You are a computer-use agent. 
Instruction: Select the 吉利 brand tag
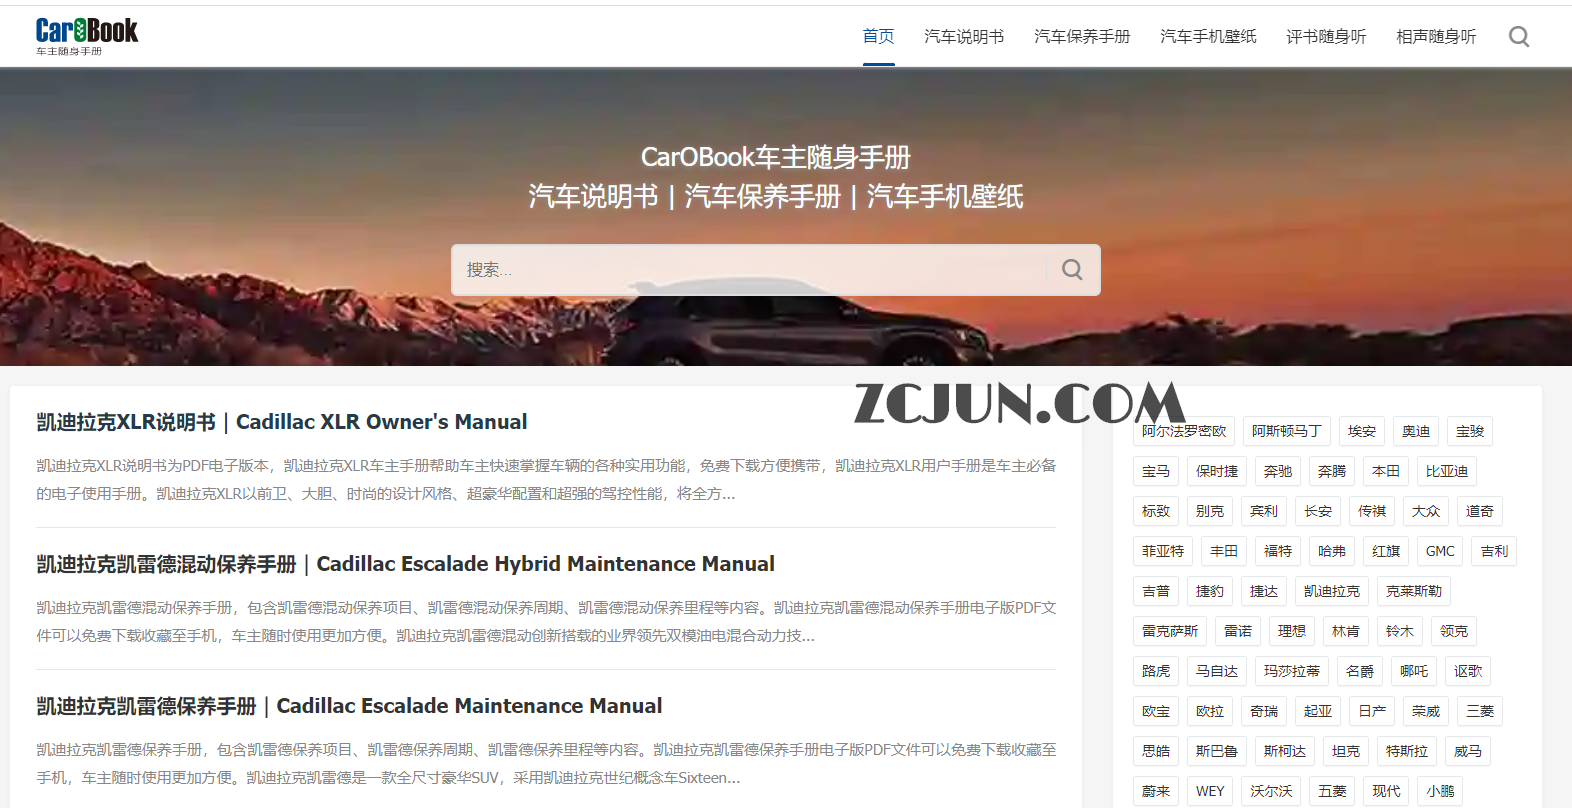(x=1494, y=551)
